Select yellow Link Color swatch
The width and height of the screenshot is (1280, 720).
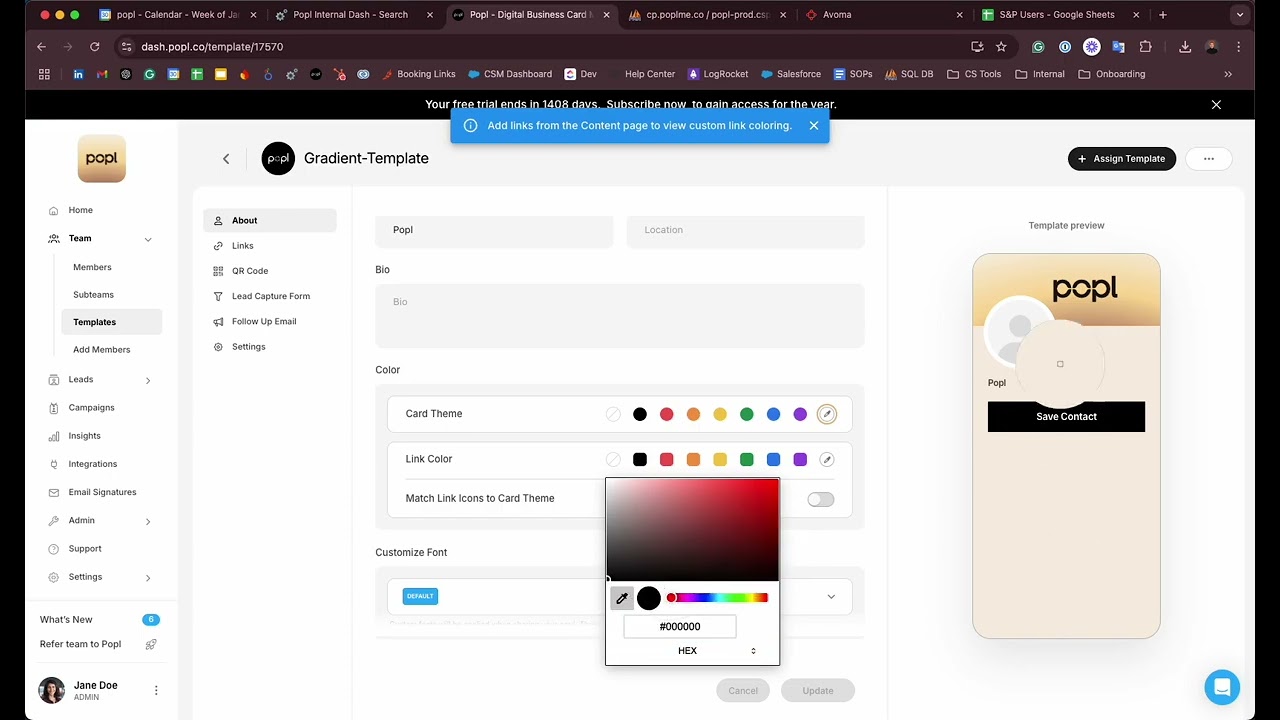pyautogui.click(x=720, y=460)
